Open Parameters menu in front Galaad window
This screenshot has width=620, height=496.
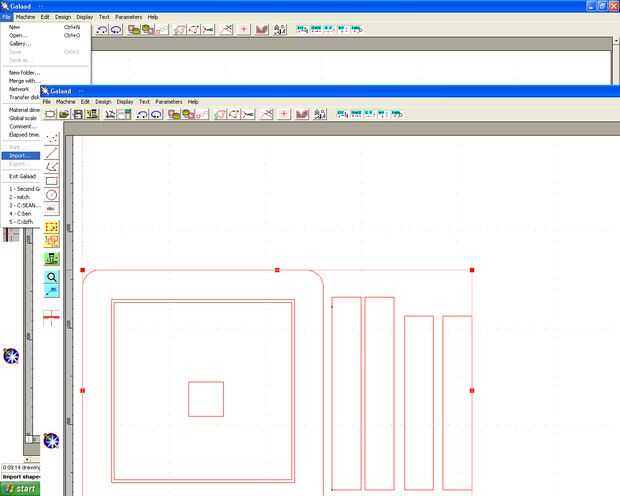pos(169,102)
